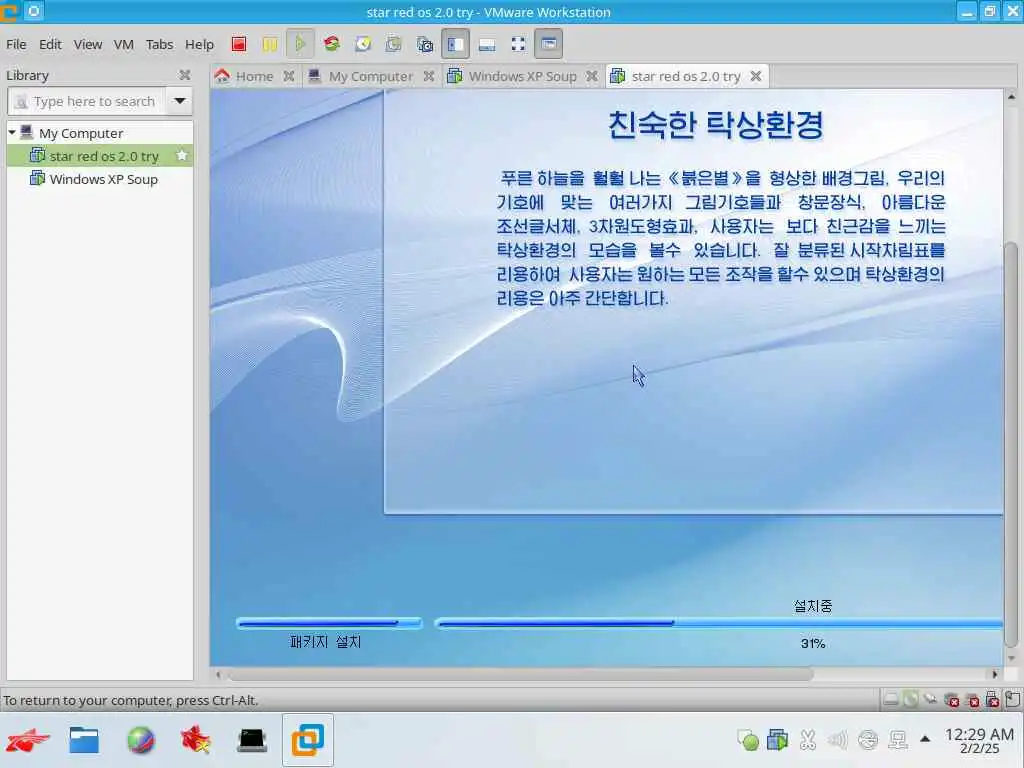
Task: Open the Library search filter dropdown
Action: click(180, 101)
